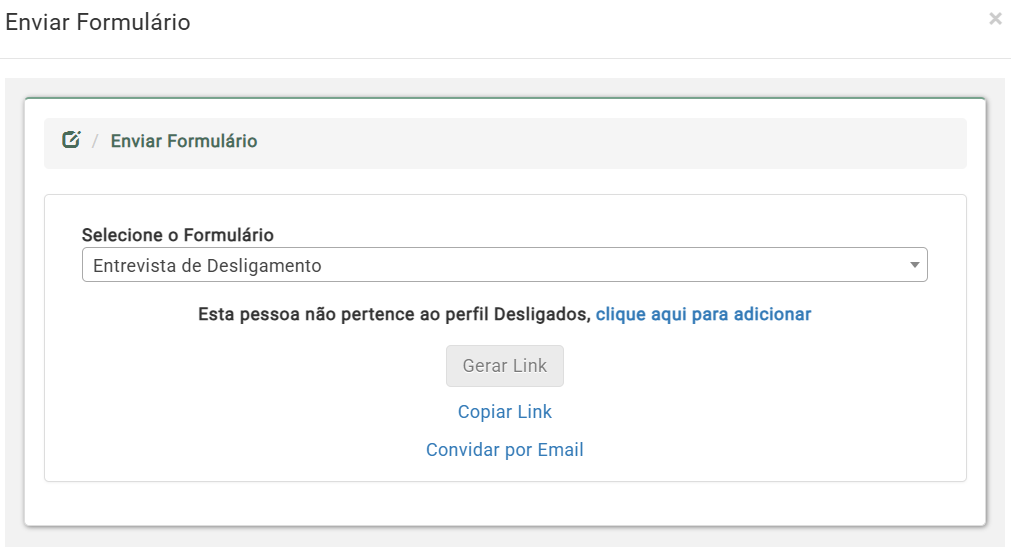Open the Selecione o Formulário dropdown

click(x=504, y=265)
